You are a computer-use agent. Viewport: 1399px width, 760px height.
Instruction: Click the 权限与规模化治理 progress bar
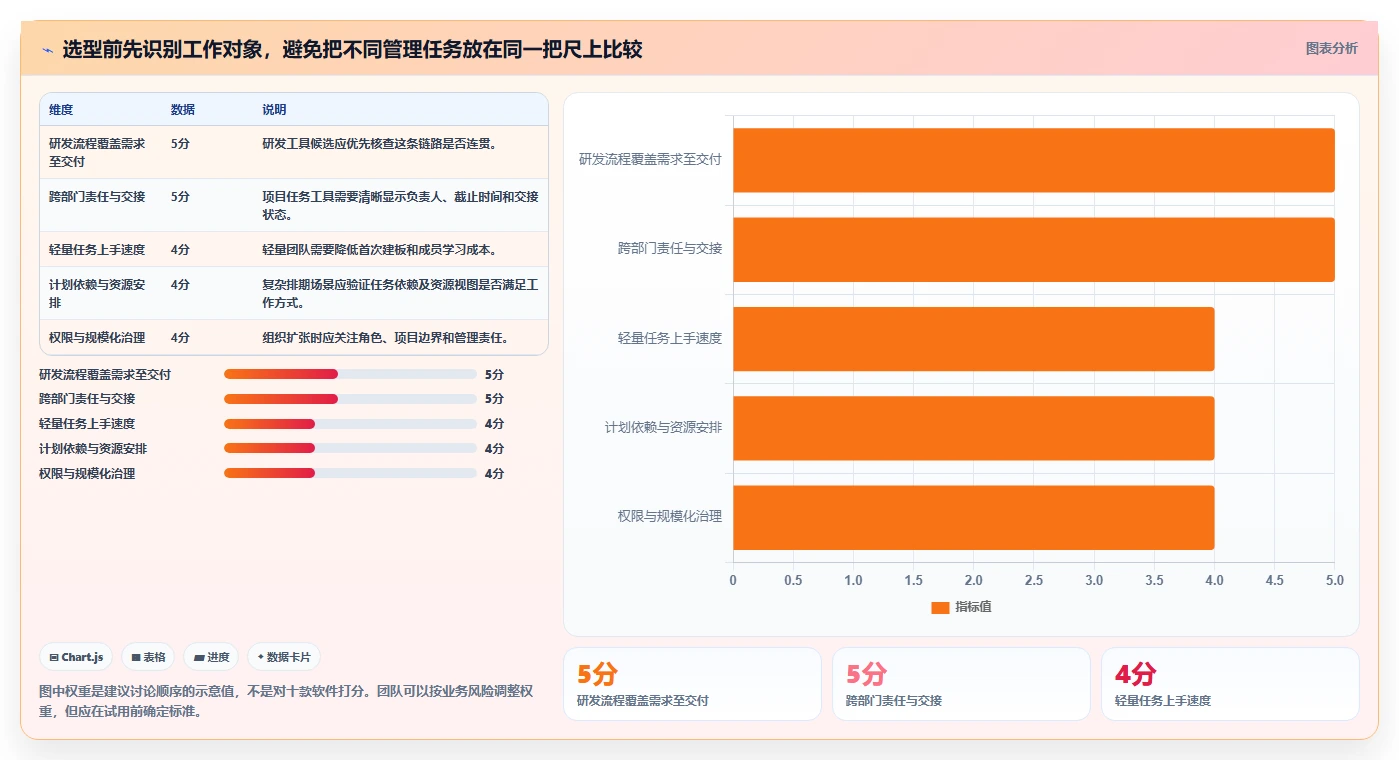[350, 473]
